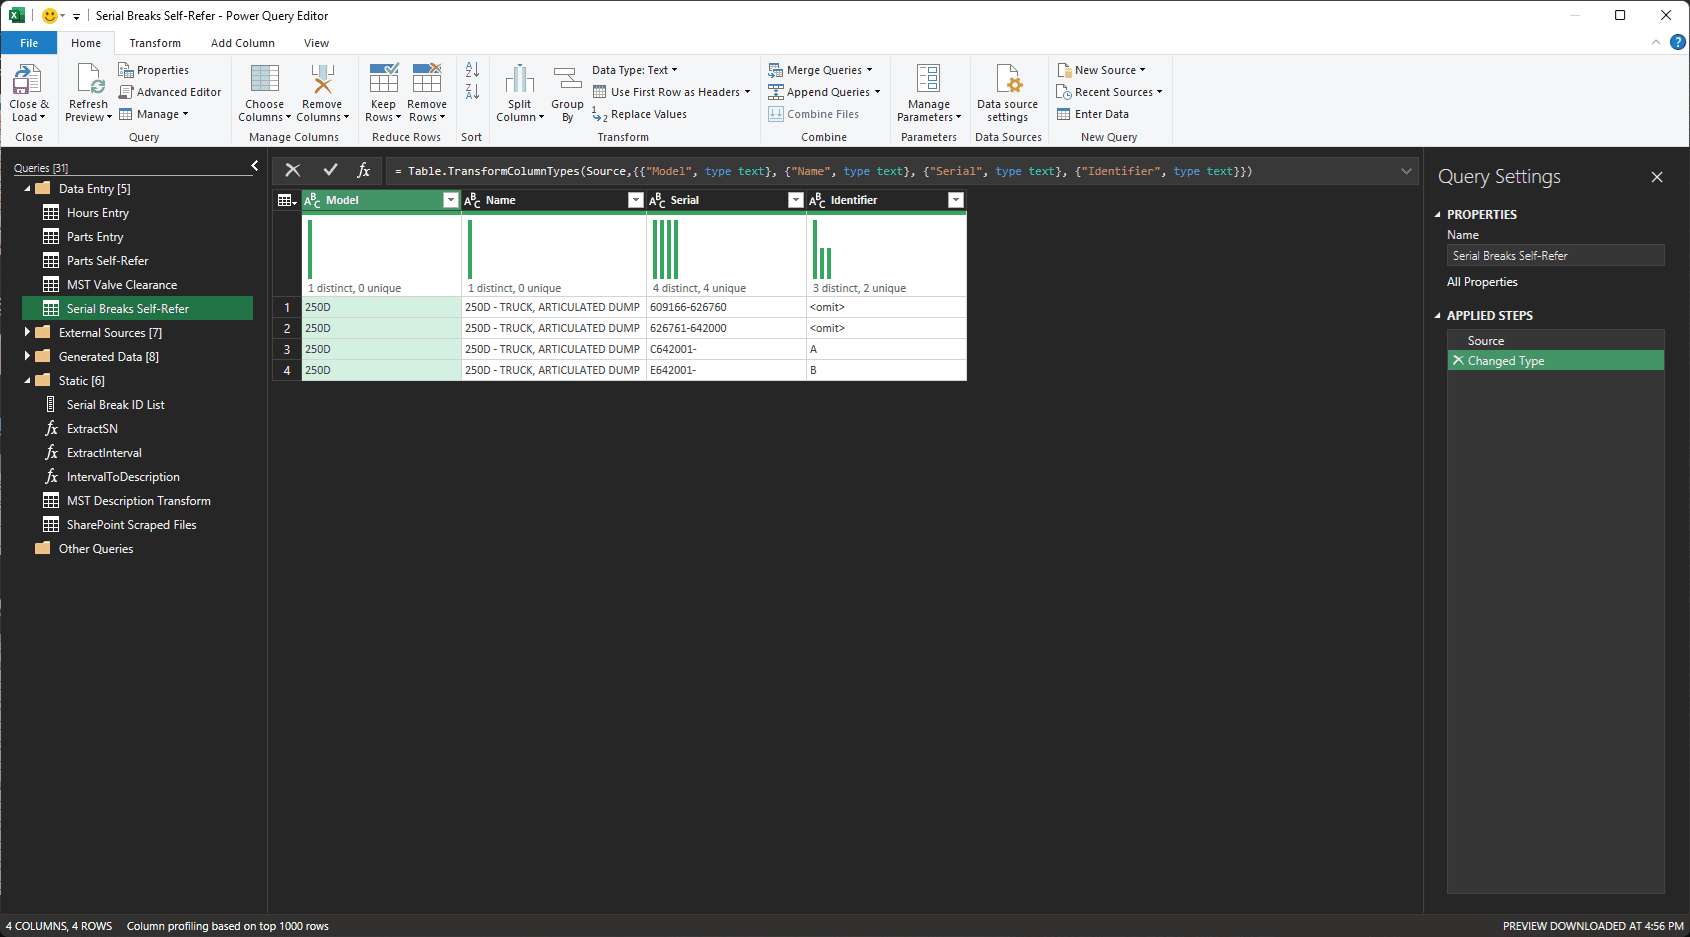Screen dimensions: 1690x937
Task: Edit the query Name field
Action: [x=1555, y=255]
